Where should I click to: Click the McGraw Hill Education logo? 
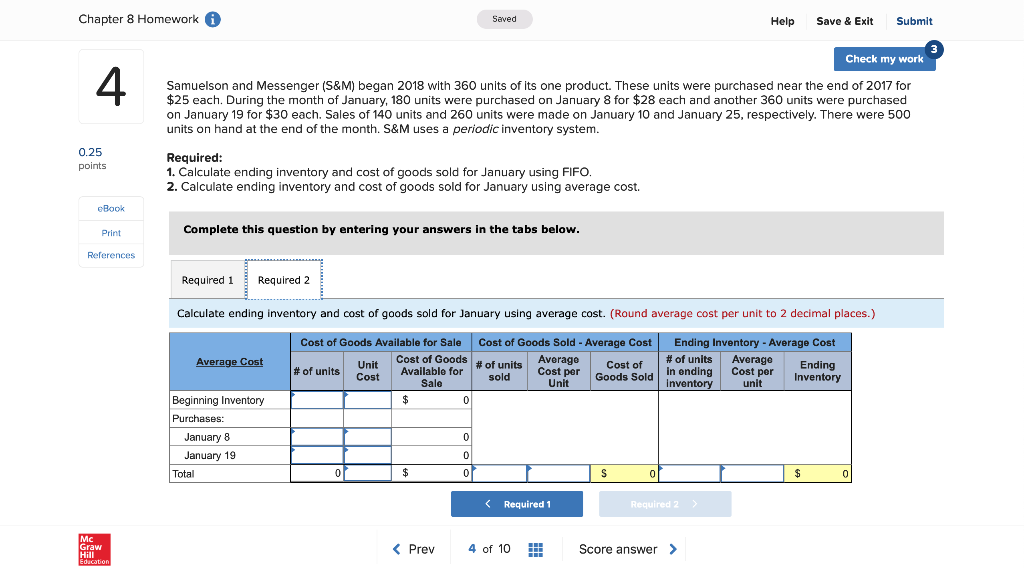click(x=95, y=550)
